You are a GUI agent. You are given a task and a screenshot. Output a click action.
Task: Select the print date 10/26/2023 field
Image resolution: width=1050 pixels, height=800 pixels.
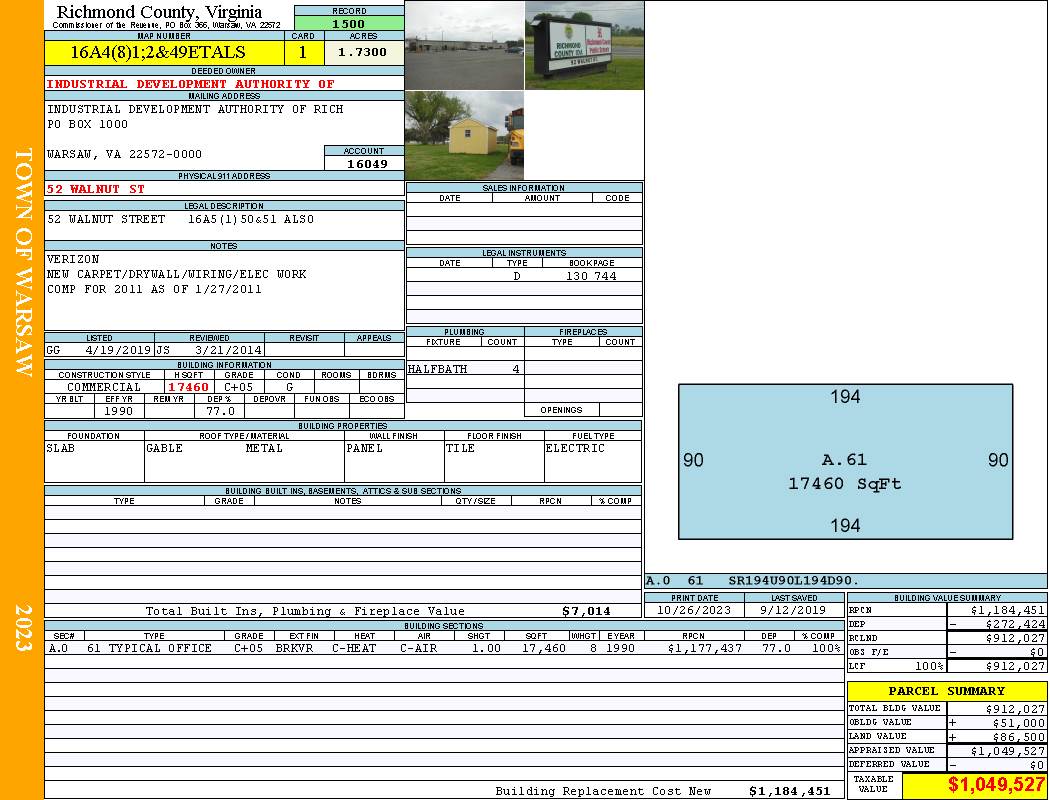694,610
